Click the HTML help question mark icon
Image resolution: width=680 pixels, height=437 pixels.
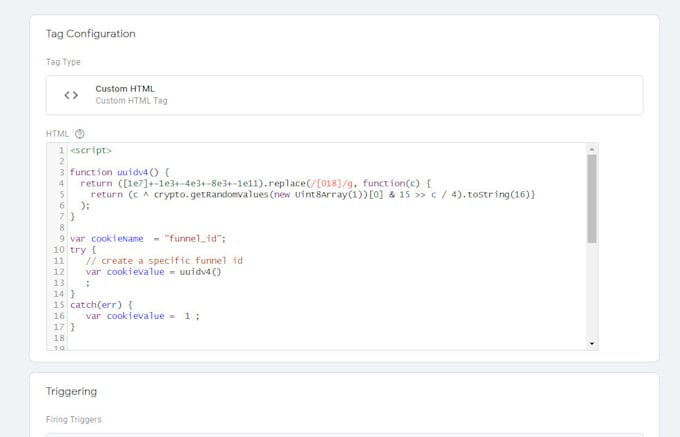click(x=80, y=134)
